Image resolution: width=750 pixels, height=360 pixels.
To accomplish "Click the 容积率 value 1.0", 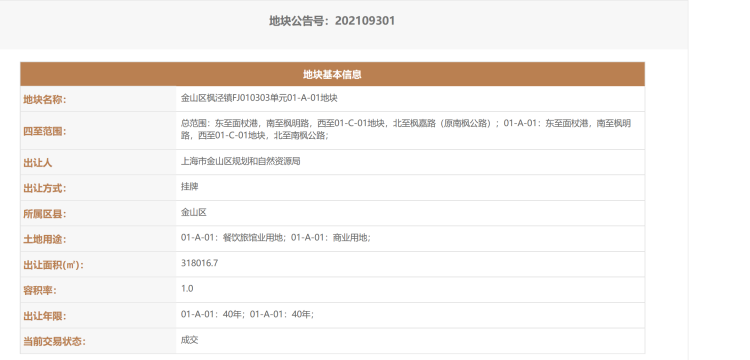I will 187,288.
